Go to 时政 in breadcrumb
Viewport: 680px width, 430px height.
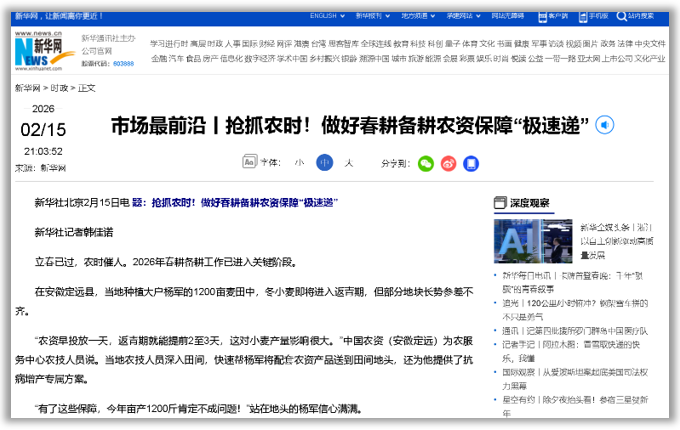62,88
